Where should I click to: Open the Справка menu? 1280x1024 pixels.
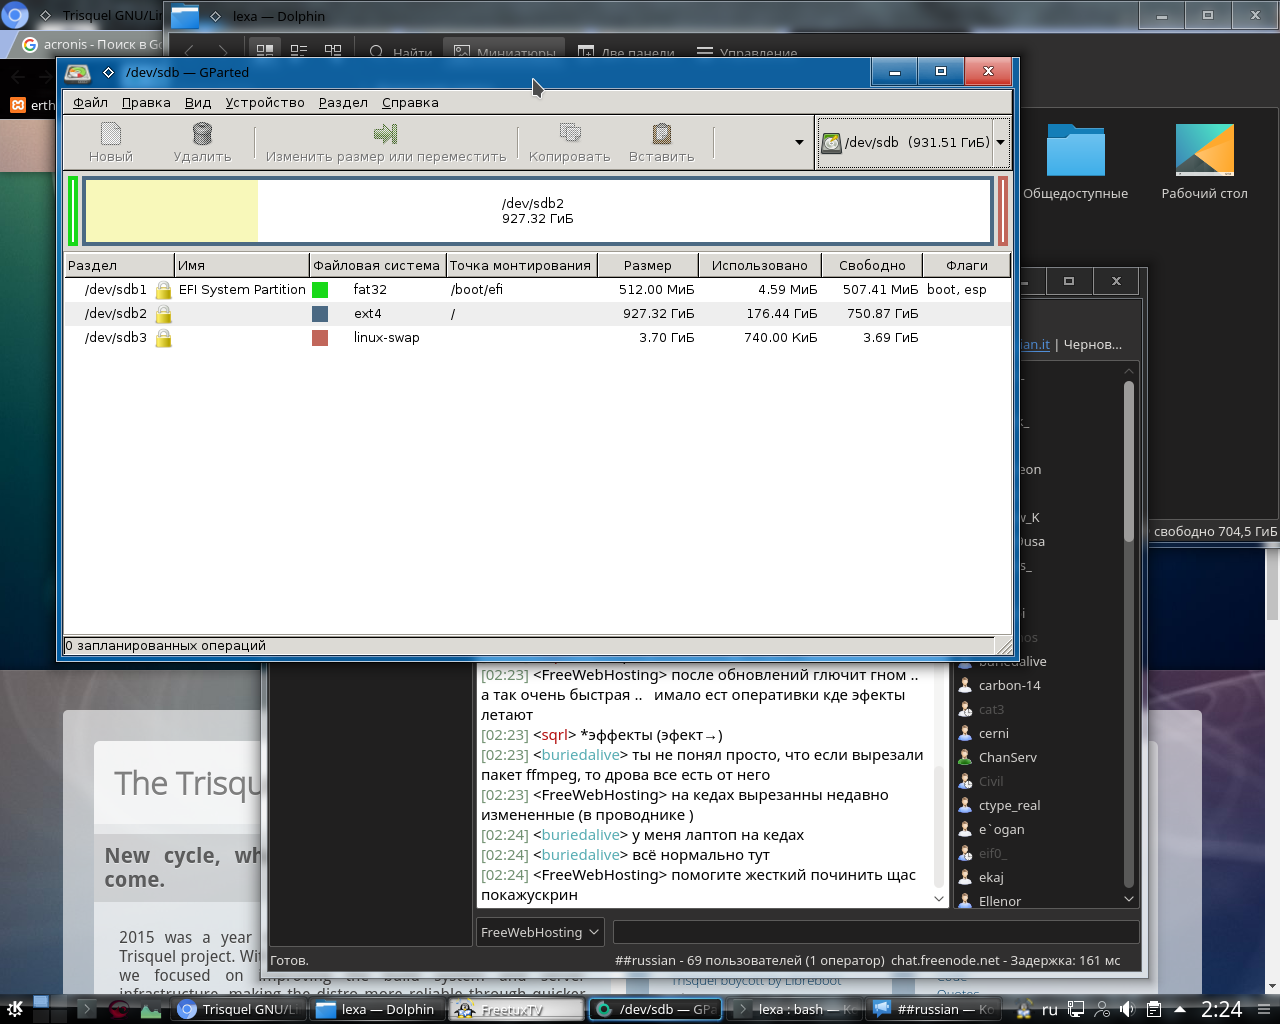coord(410,102)
